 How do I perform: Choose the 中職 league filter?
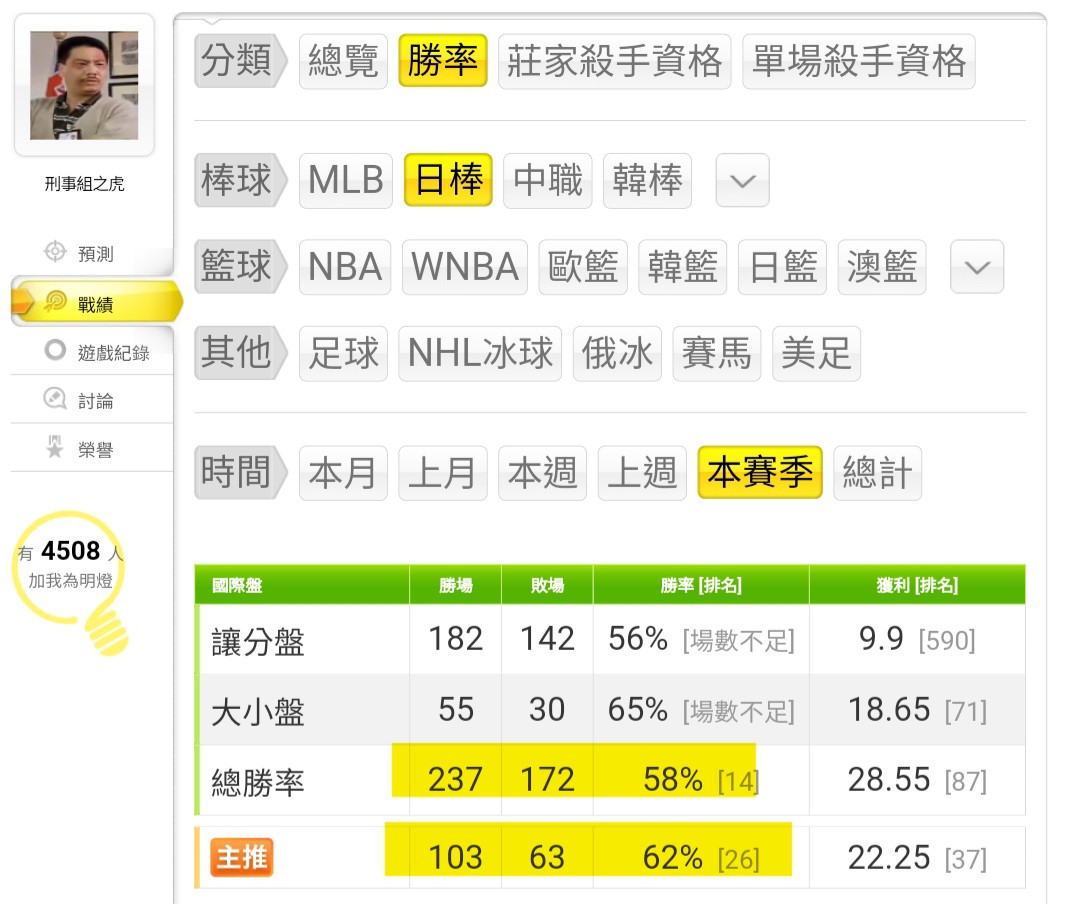pos(548,181)
